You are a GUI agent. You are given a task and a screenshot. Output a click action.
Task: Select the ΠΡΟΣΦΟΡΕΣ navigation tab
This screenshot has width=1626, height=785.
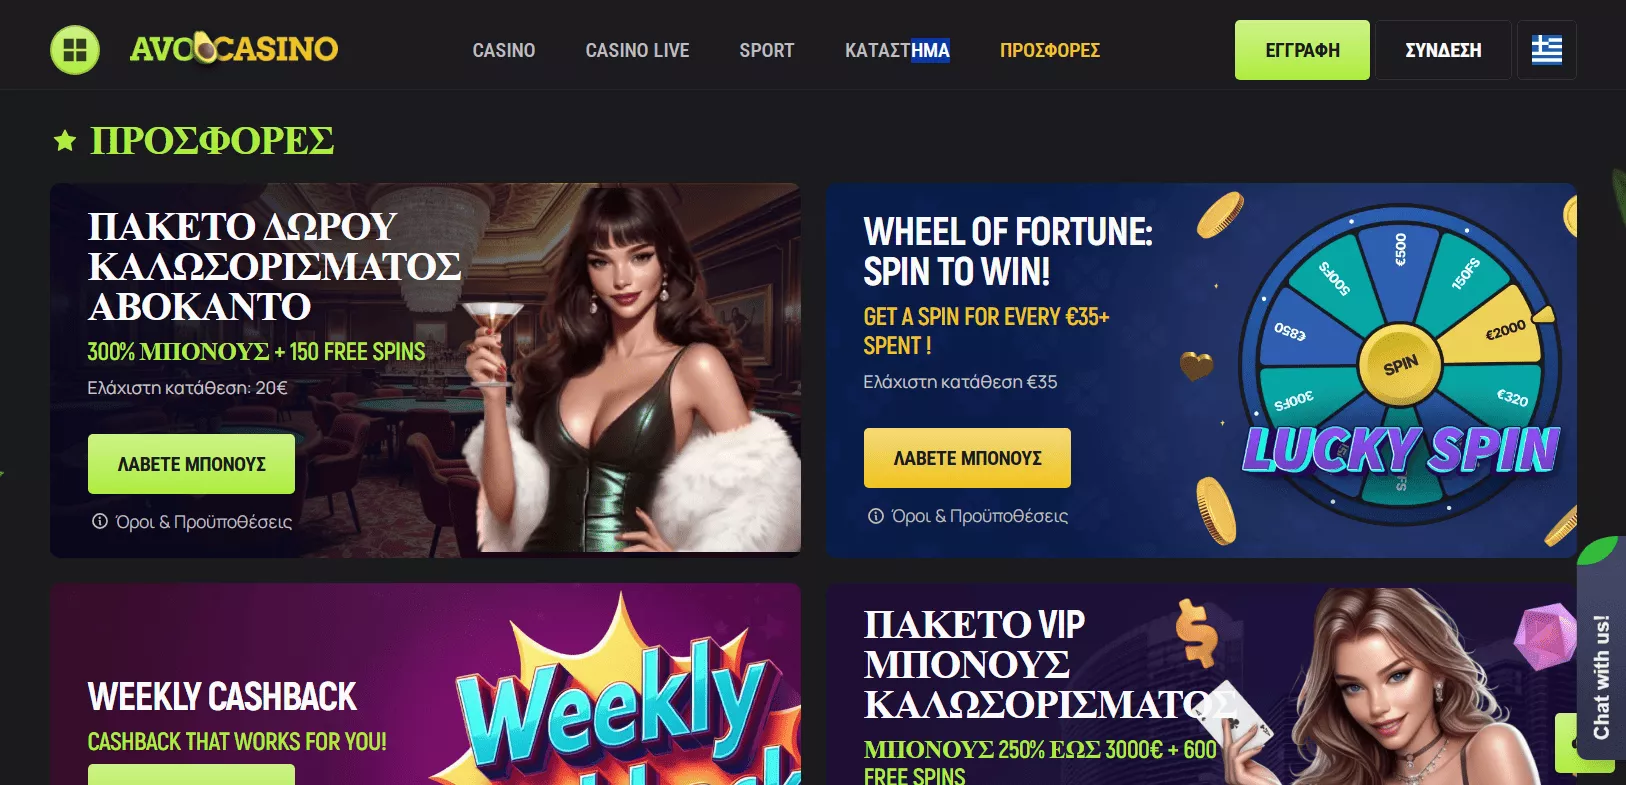click(x=1050, y=50)
